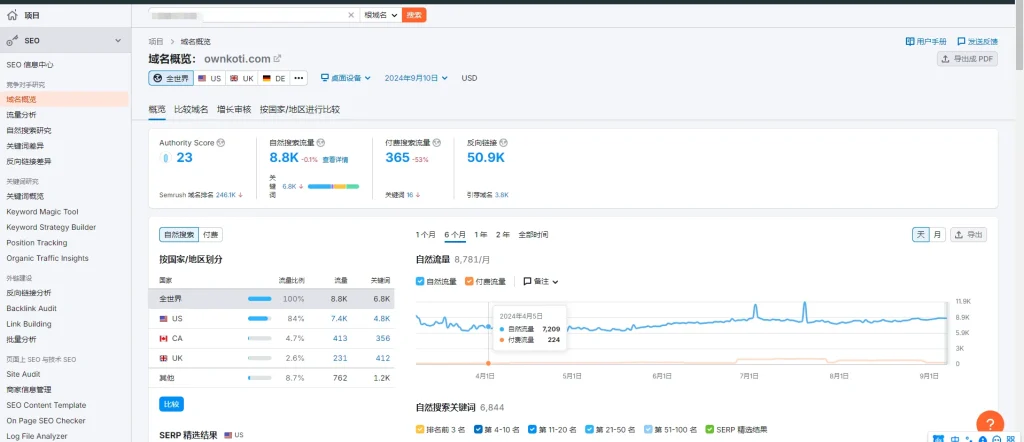Click the 全世界 traffic share bar
The image size is (1024, 442).
pyautogui.click(x=259, y=299)
